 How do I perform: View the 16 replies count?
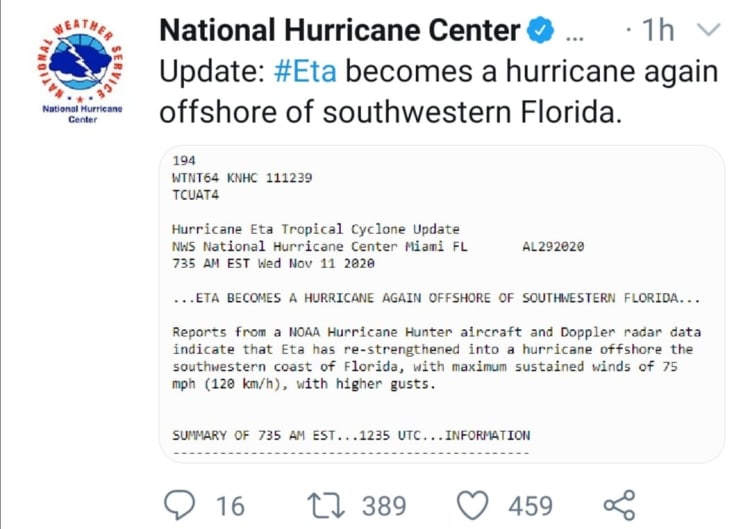click(229, 504)
